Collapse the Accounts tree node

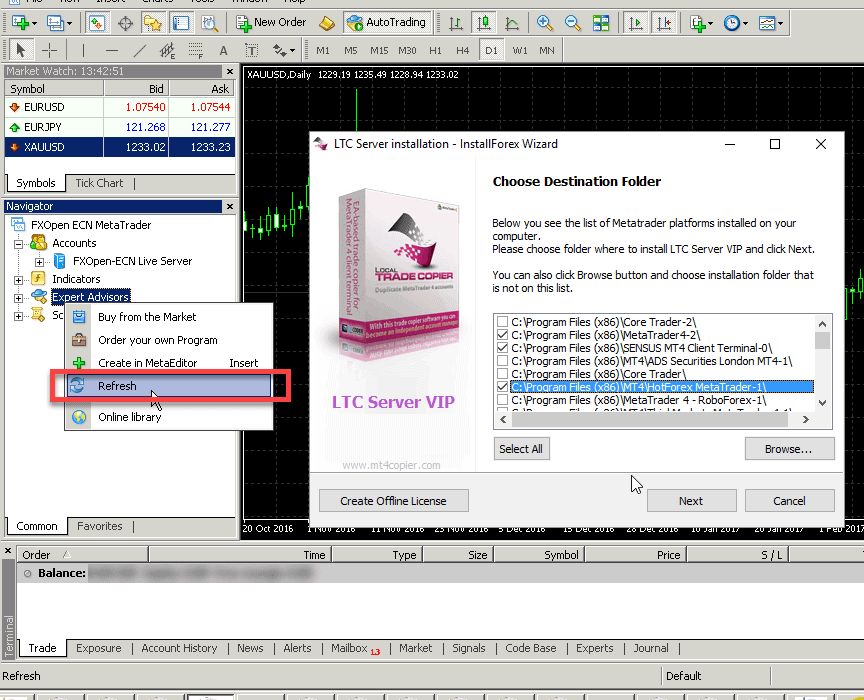point(18,244)
